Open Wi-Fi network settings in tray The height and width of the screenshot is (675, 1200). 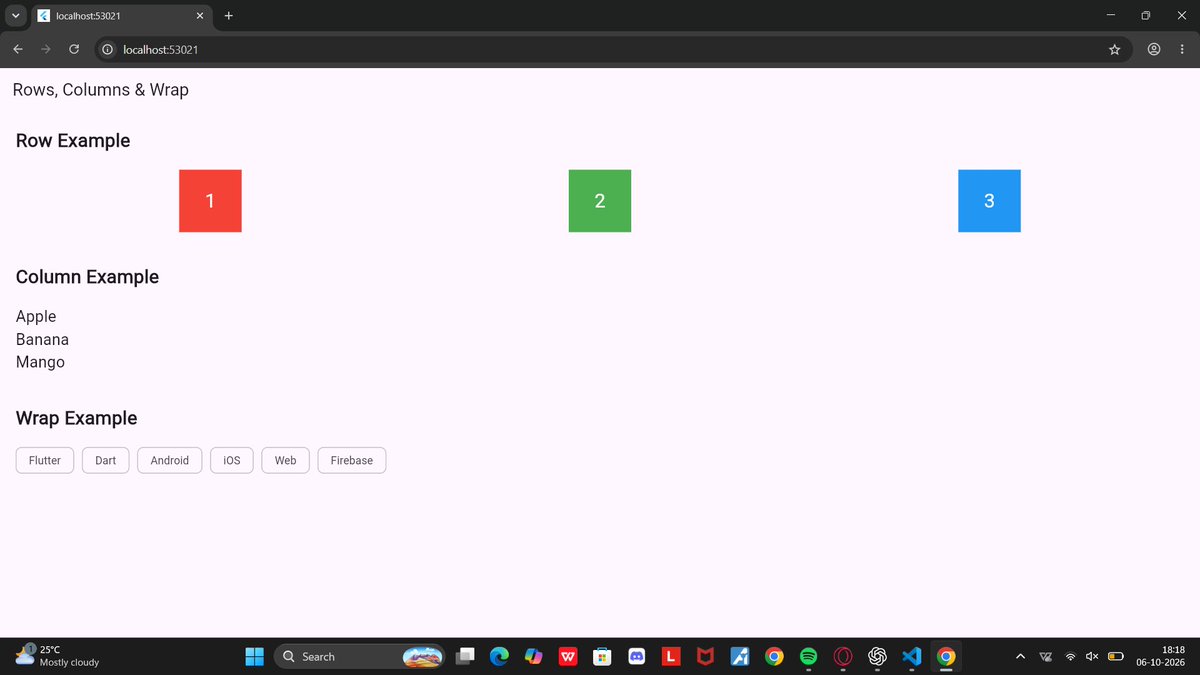pos(1070,656)
